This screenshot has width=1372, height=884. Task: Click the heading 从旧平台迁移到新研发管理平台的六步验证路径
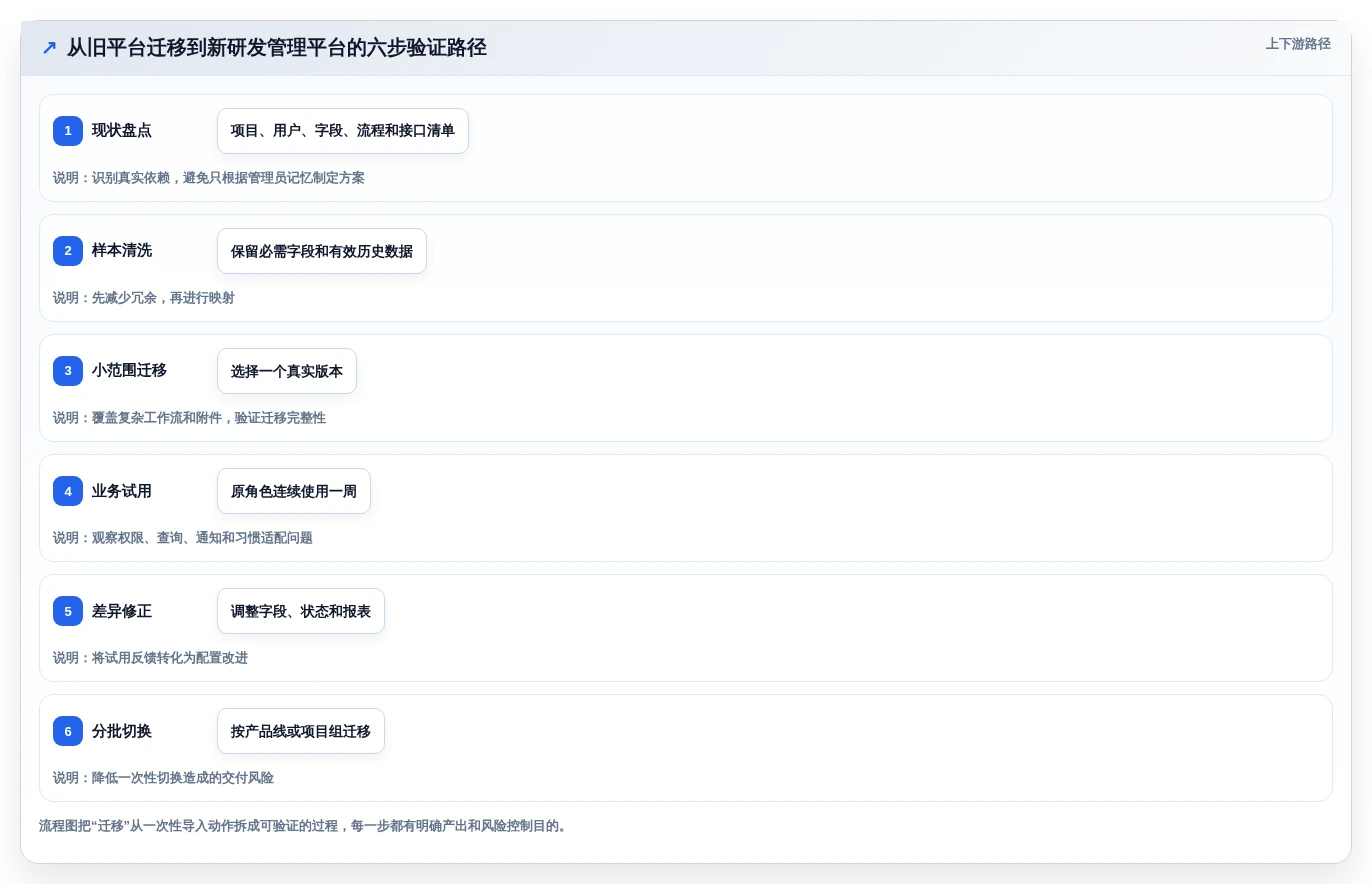[x=277, y=47]
